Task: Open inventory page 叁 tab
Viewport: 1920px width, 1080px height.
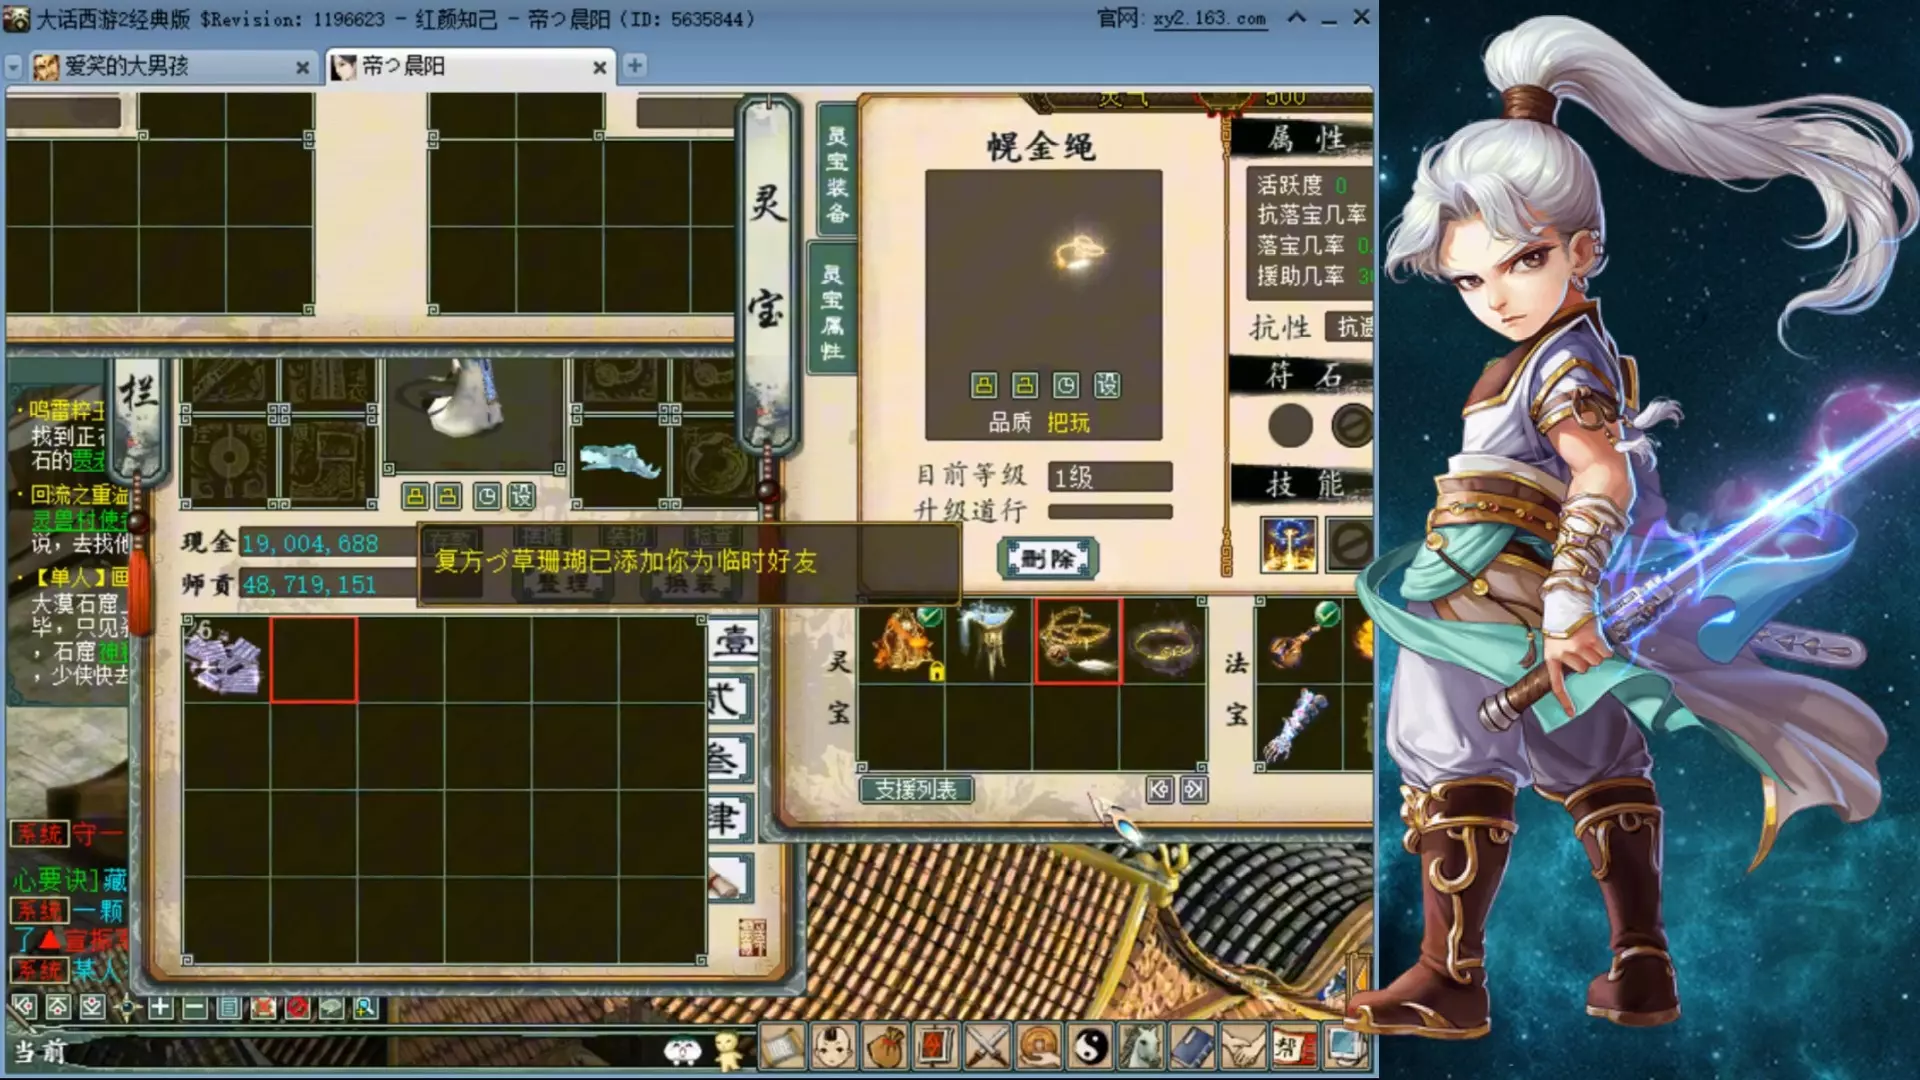Action: (729, 760)
